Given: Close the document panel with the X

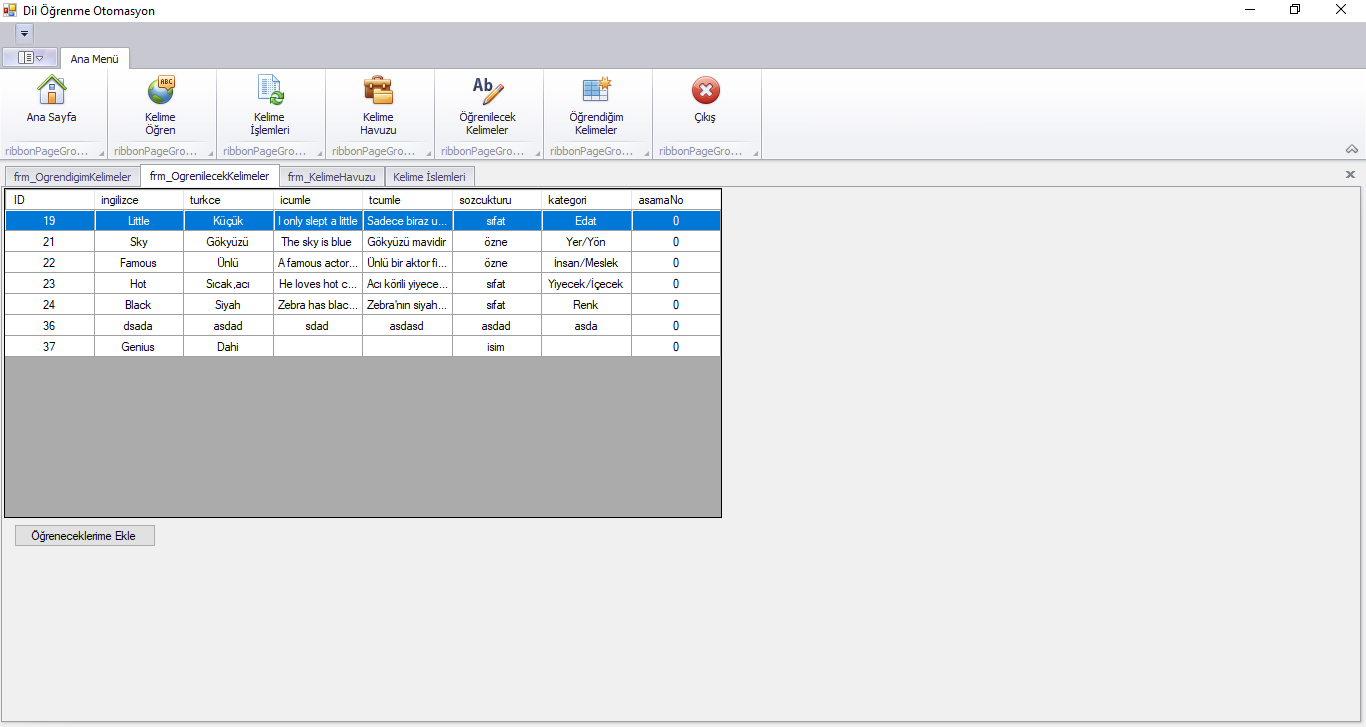Looking at the screenshot, I should 1350,173.
